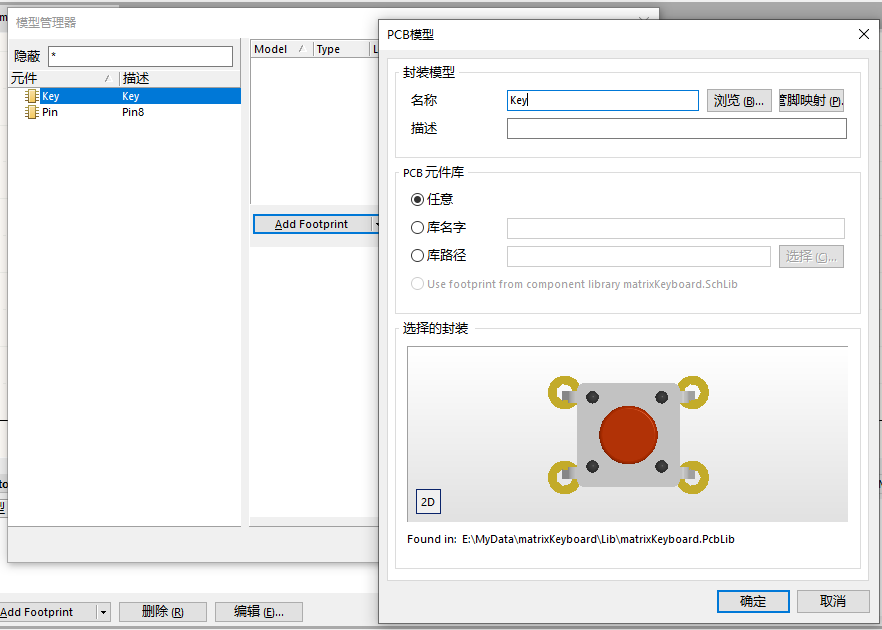Focus the 隐蔽 filter text box
Screen dimensions: 882x630
(x=140, y=56)
